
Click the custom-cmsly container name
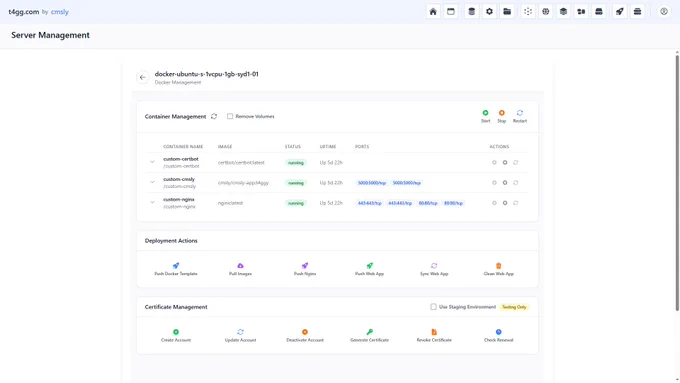(179, 179)
